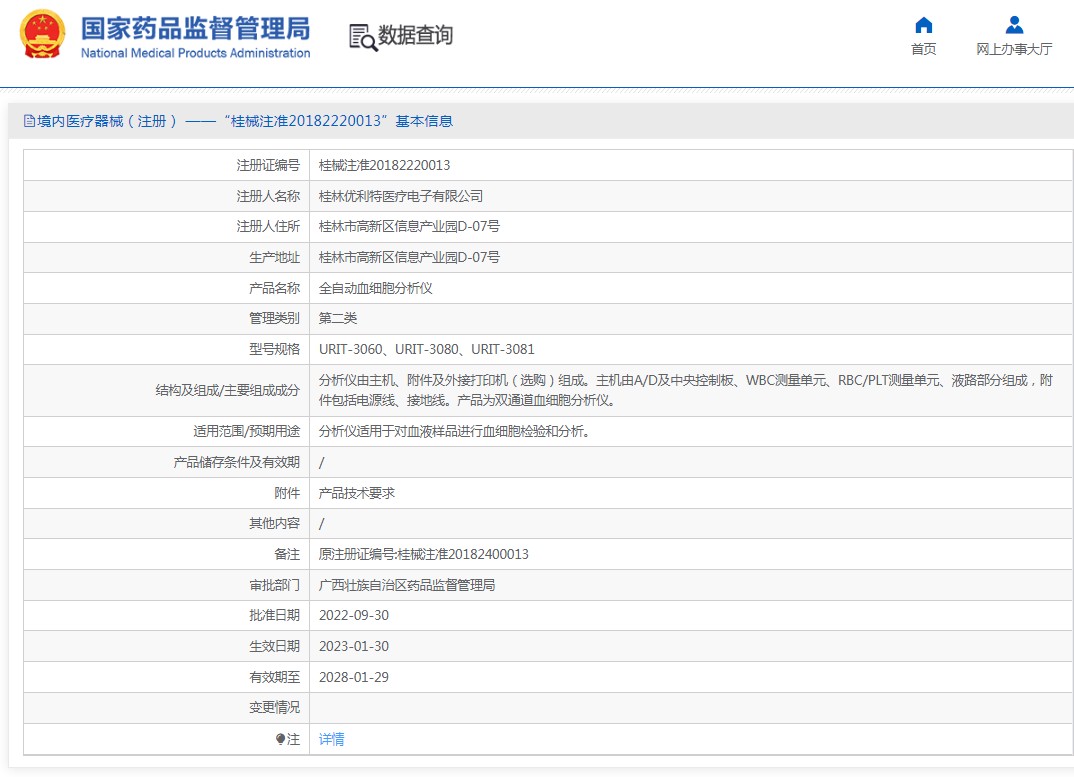Click the 国家药品监督管理局 site title
1074x777 pixels.
[195, 28]
